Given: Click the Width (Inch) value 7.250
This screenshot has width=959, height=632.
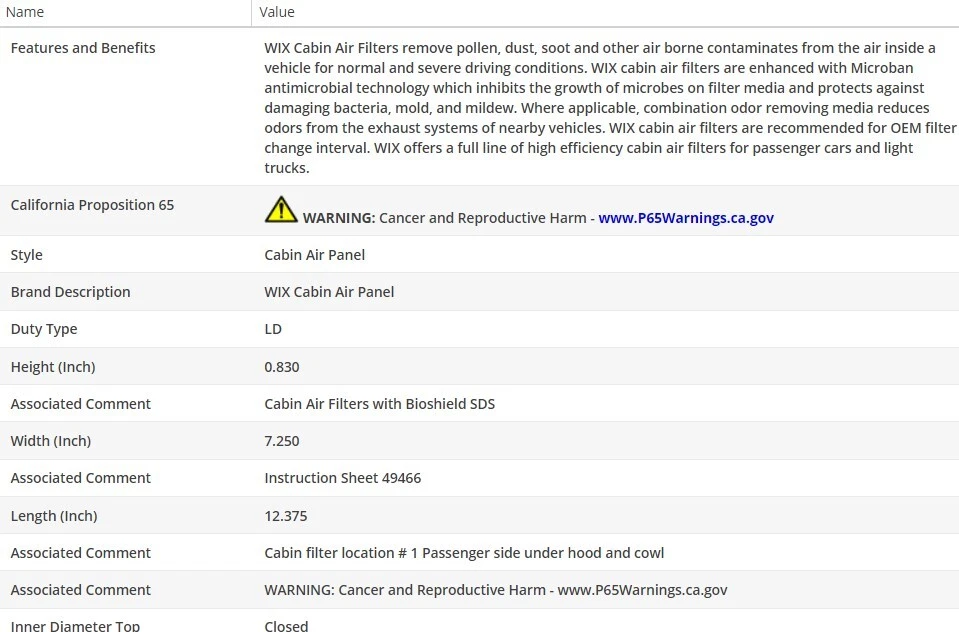Looking at the screenshot, I should 282,441.
